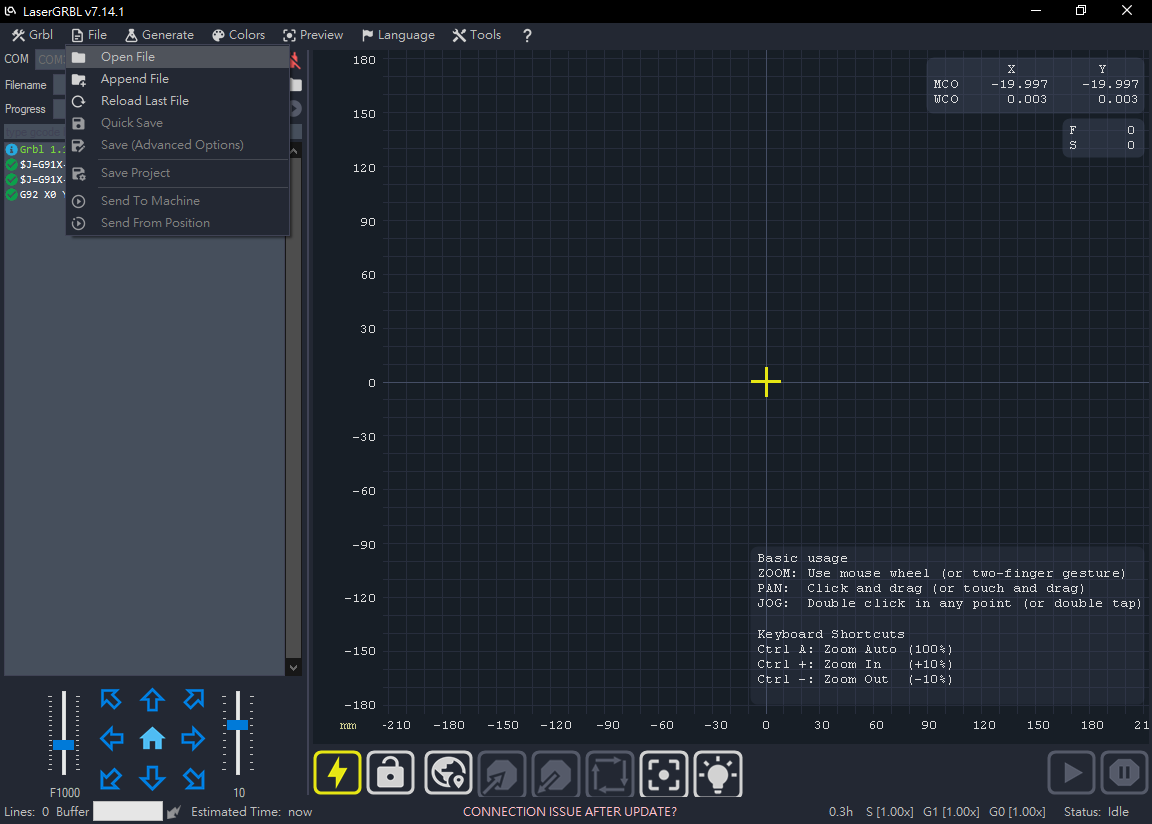Click the run program icon beside Progress
Screen dimensions: 1152x824
pos(295,109)
